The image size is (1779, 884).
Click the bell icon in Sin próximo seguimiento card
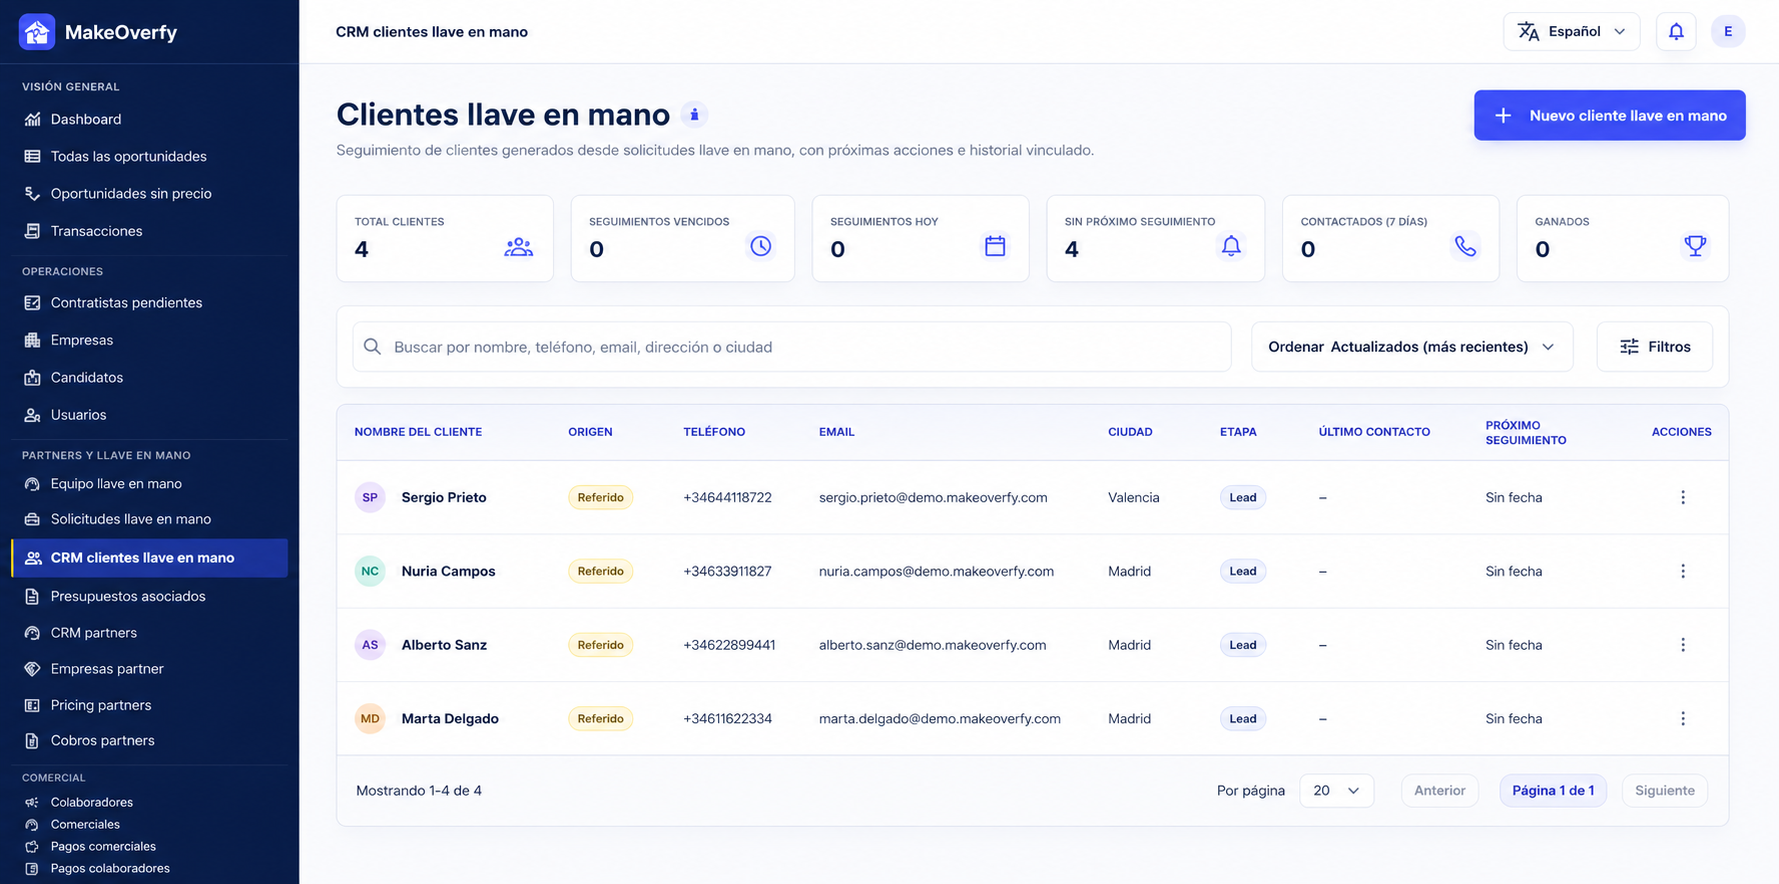coord(1231,246)
